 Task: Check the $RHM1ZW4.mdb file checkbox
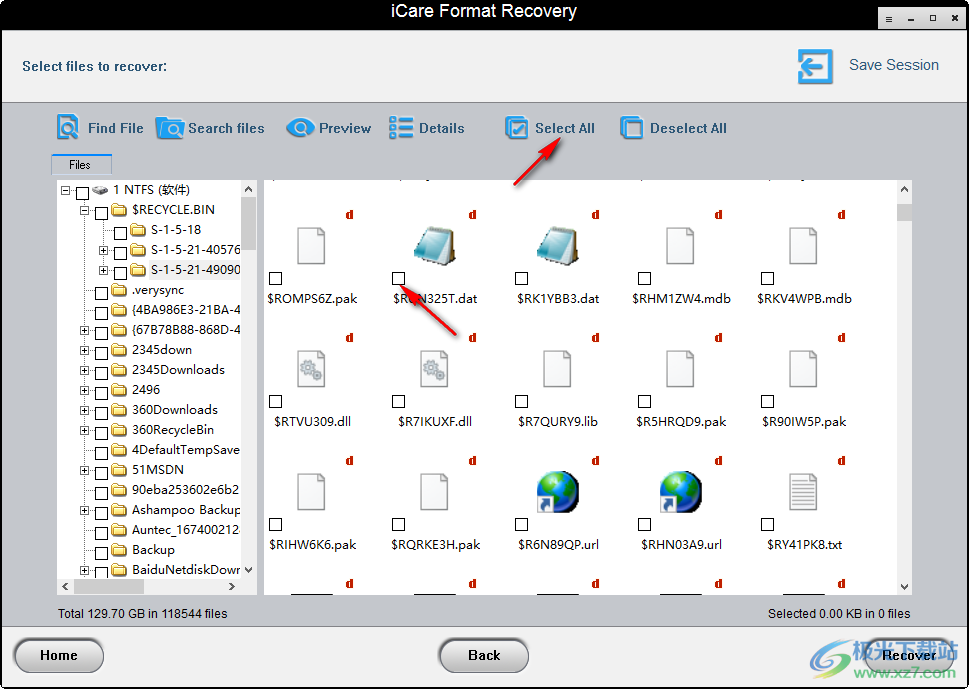point(645,279)
